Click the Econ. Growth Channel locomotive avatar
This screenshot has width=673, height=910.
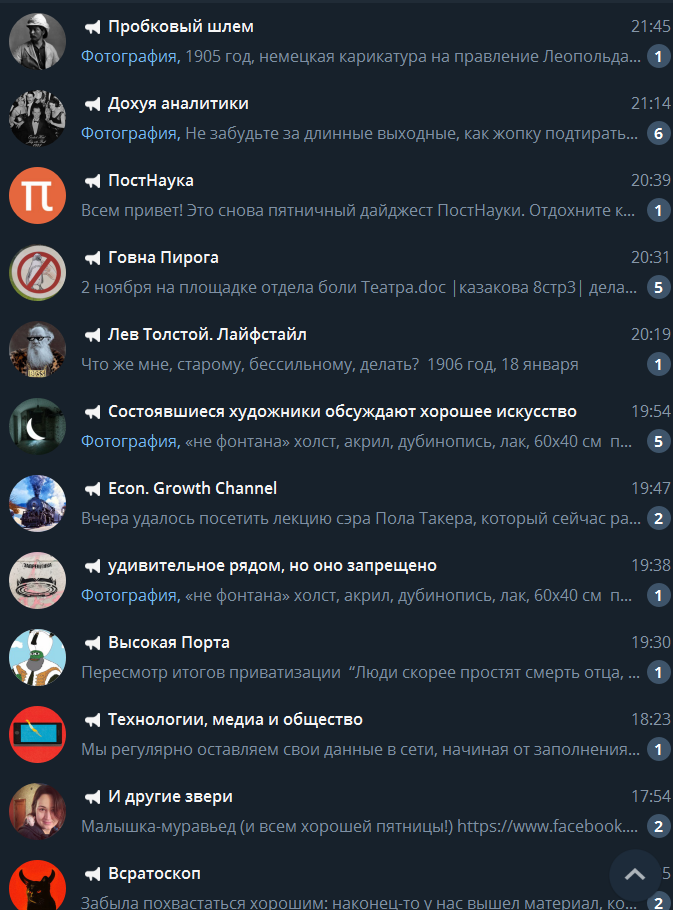37,504
